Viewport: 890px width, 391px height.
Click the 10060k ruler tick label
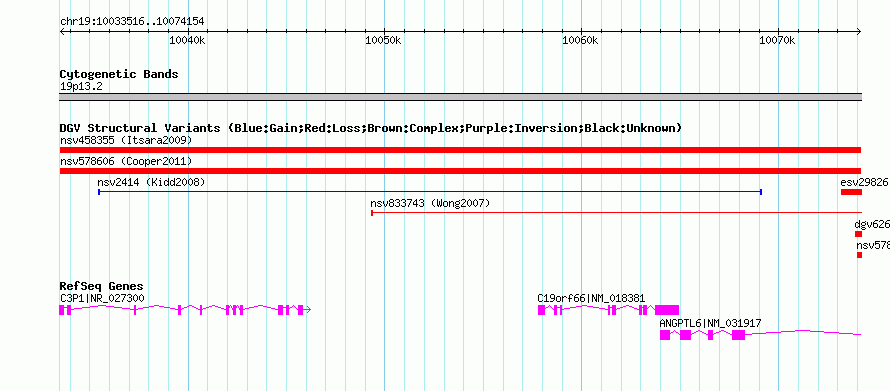click(581, 40)
